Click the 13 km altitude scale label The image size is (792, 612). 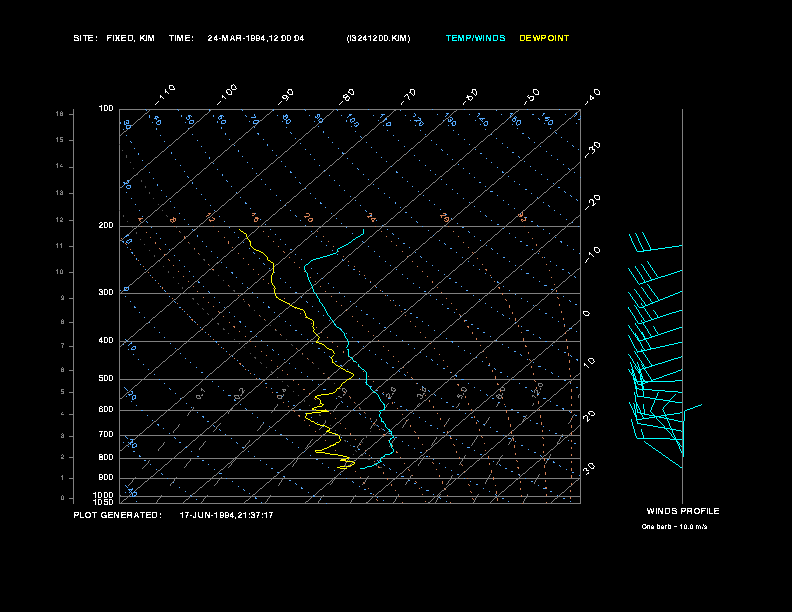coord(60,193)
